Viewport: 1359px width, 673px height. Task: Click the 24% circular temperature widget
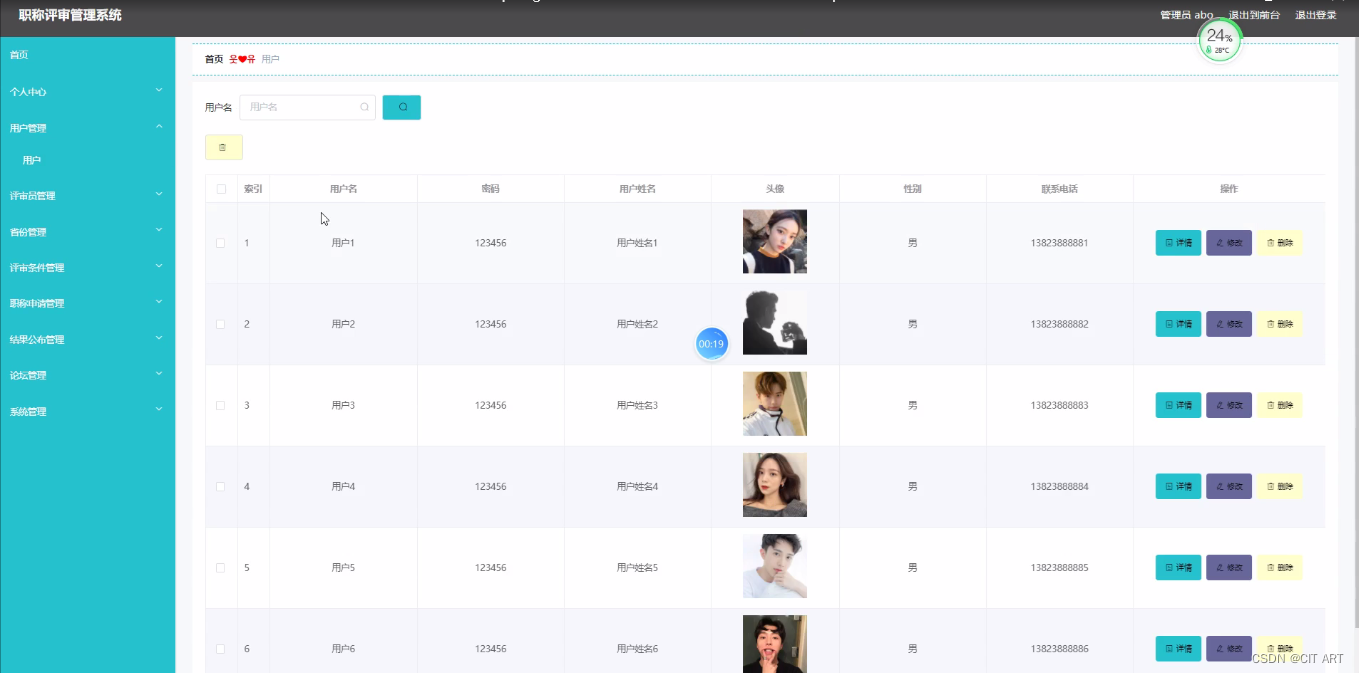click(x=1219, y=40)
